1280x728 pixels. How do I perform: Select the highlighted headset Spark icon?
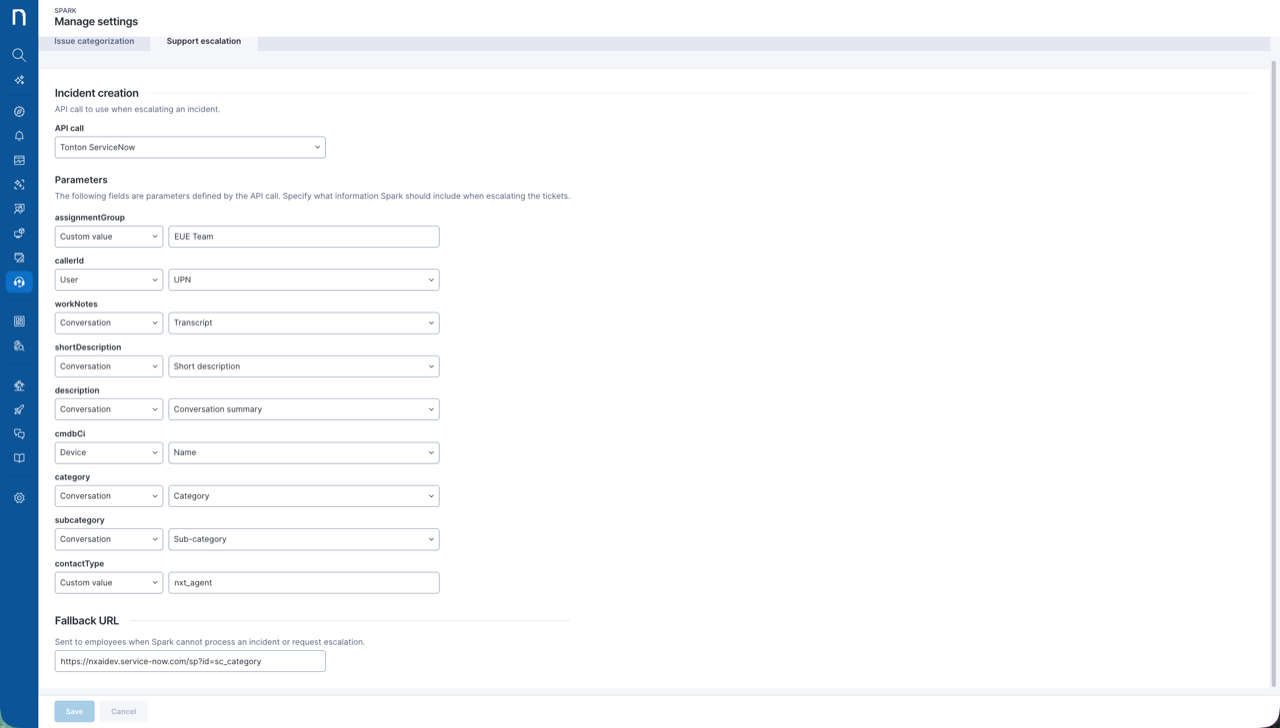(x=19, y=282)
